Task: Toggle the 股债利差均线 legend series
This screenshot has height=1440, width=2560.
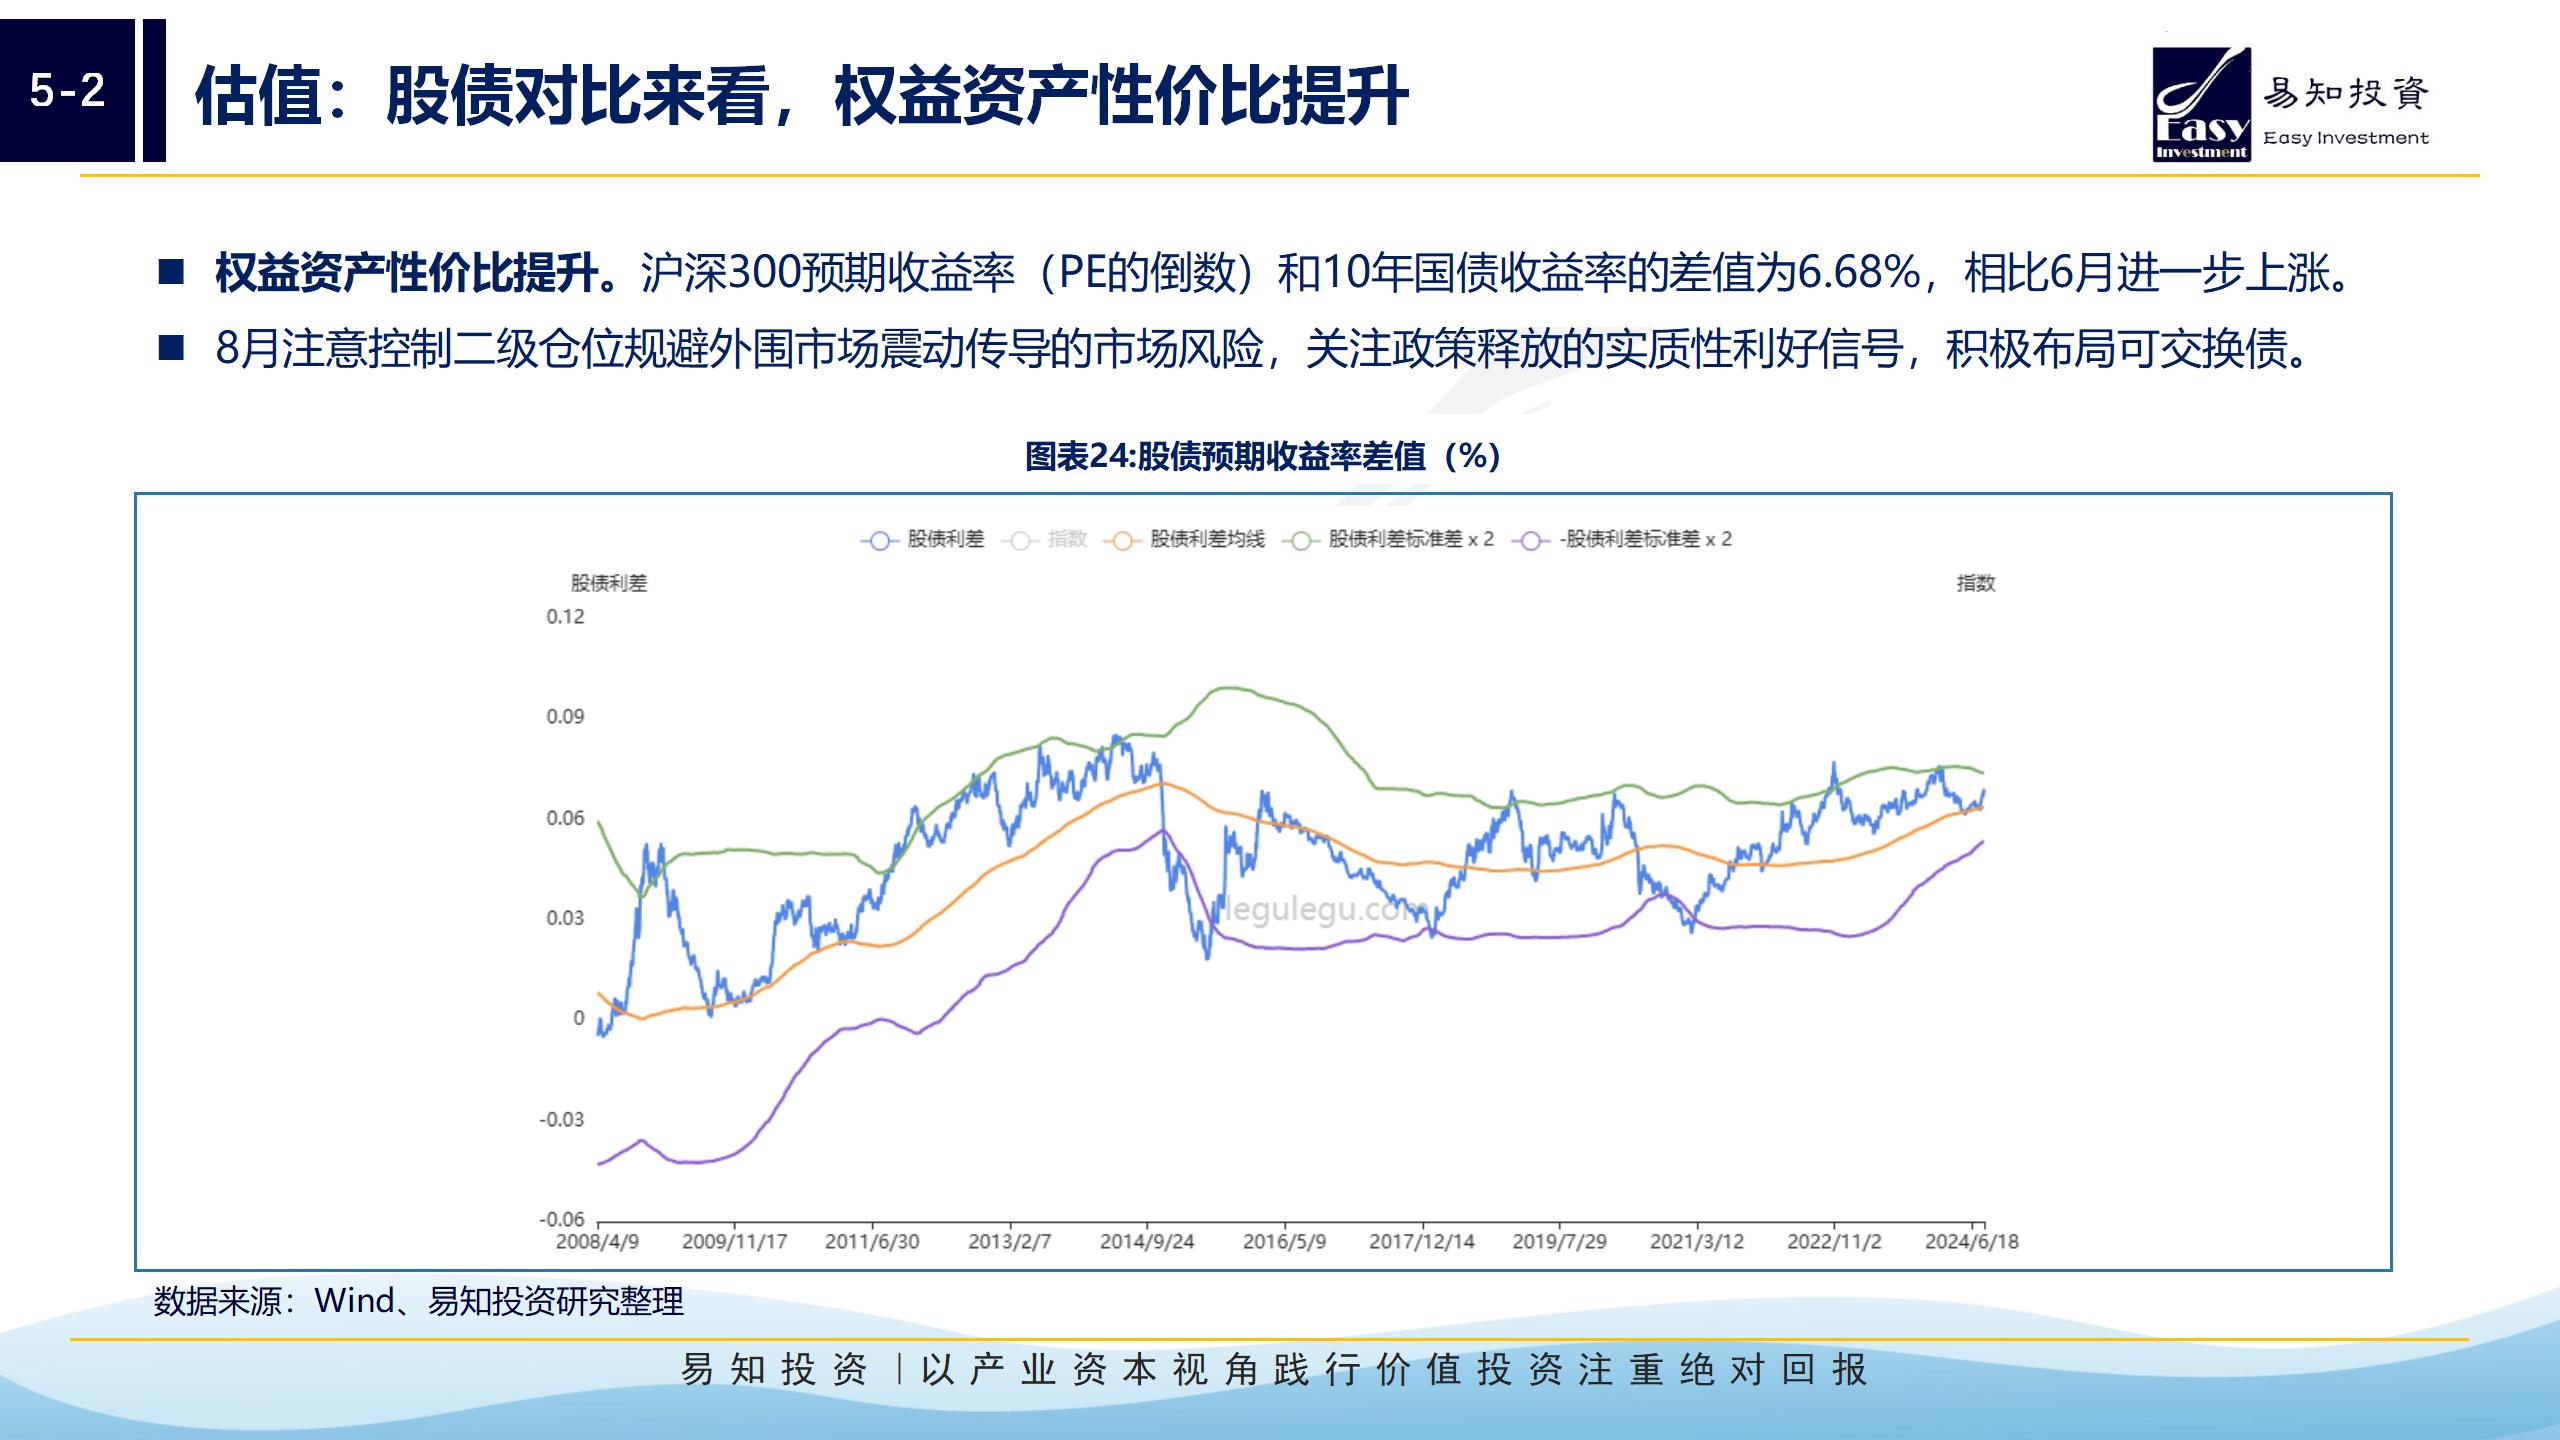Action: point(1185,540)
